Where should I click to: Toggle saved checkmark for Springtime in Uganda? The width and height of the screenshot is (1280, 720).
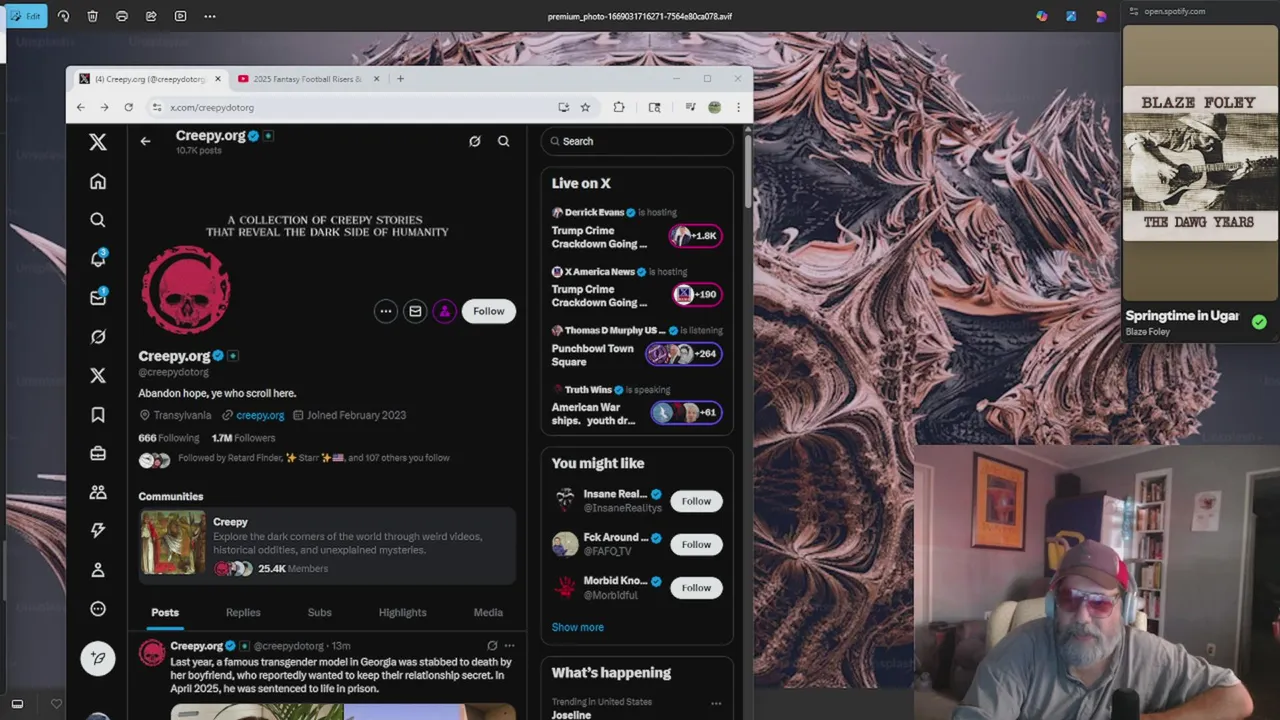[x=1259, y=322]
